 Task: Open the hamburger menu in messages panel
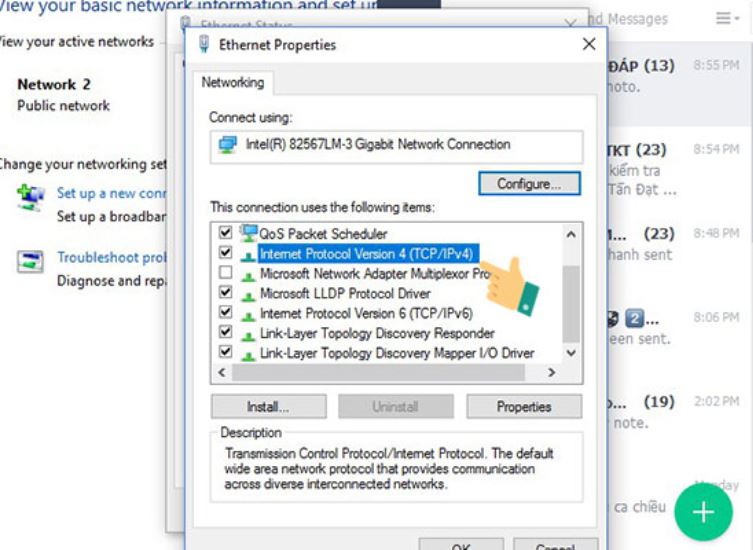[x=725, y=18]
